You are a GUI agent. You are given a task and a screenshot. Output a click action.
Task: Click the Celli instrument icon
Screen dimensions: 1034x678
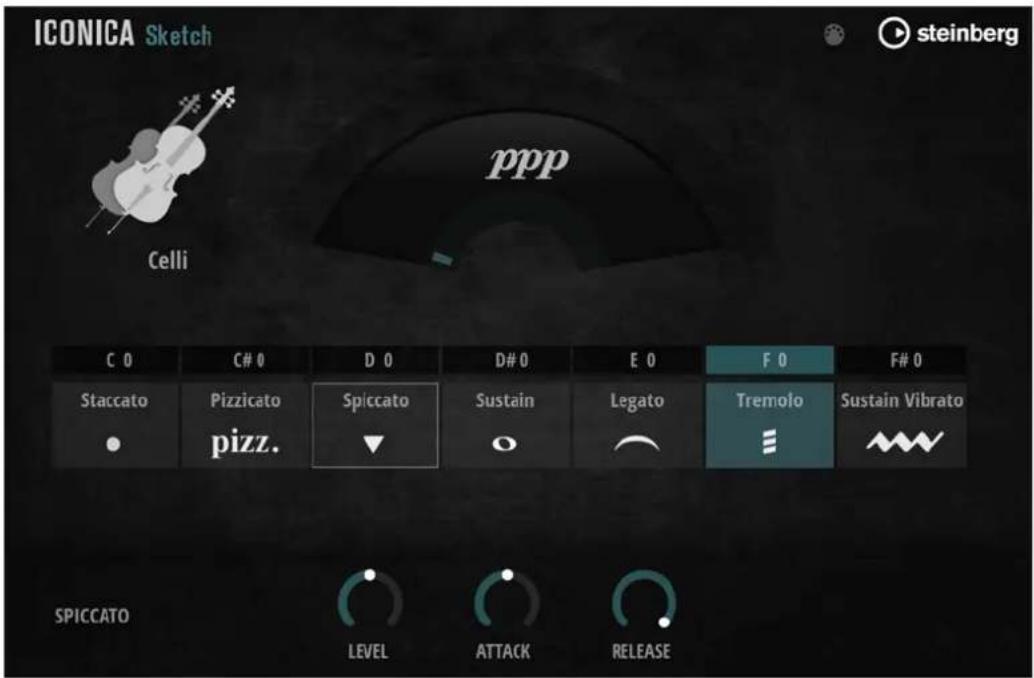point(160,160)
